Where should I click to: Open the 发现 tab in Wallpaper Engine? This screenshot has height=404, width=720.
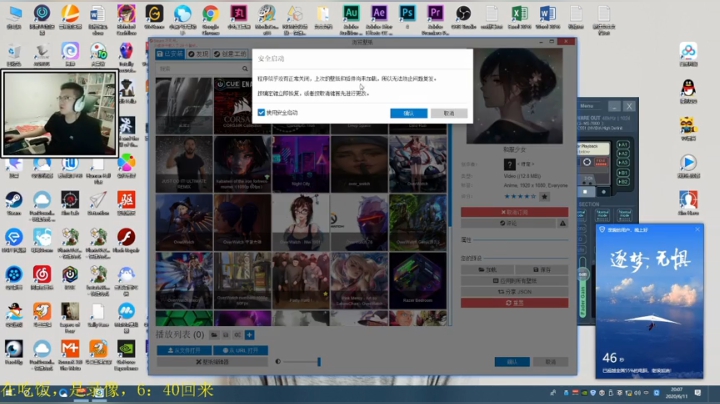[x=198, y=54]
